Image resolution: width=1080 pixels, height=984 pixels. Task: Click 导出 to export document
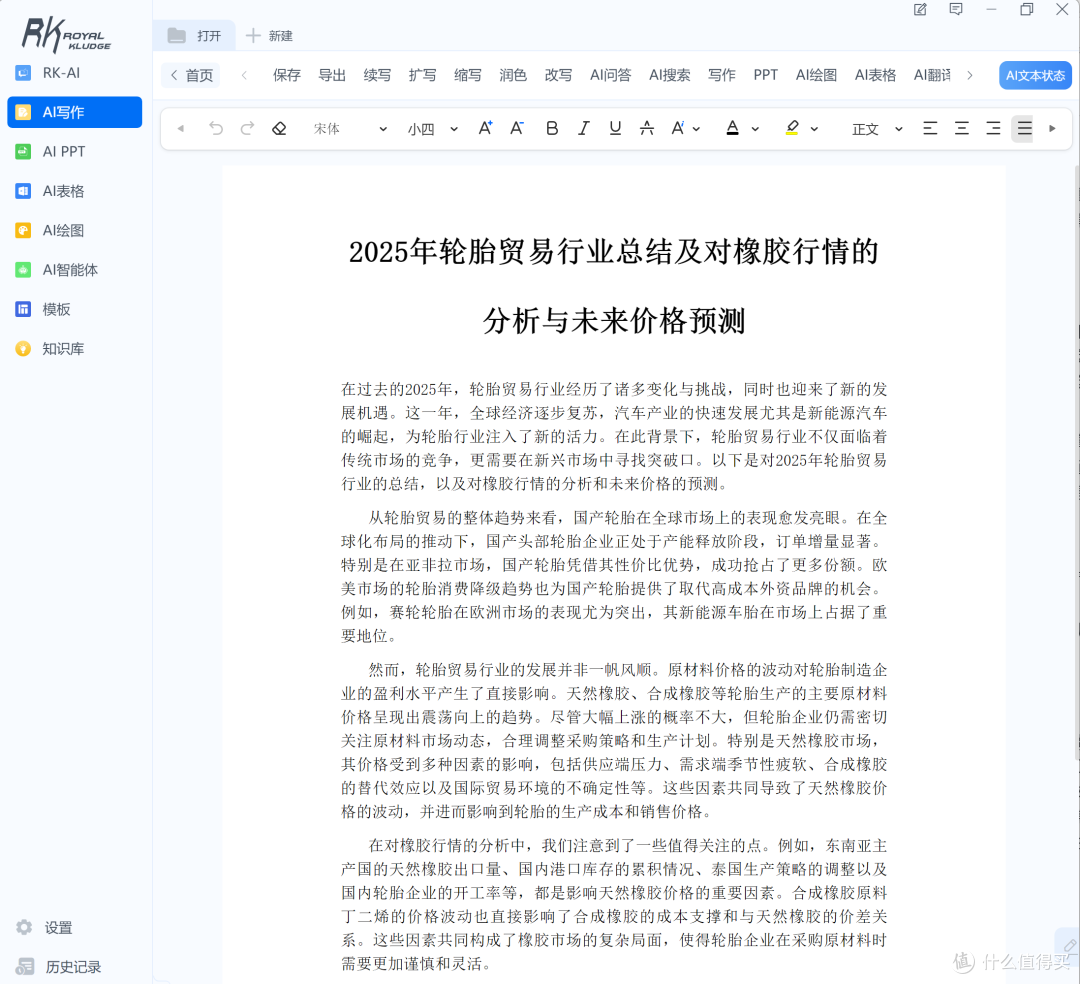pyautogui.click(x=332, y=75)
